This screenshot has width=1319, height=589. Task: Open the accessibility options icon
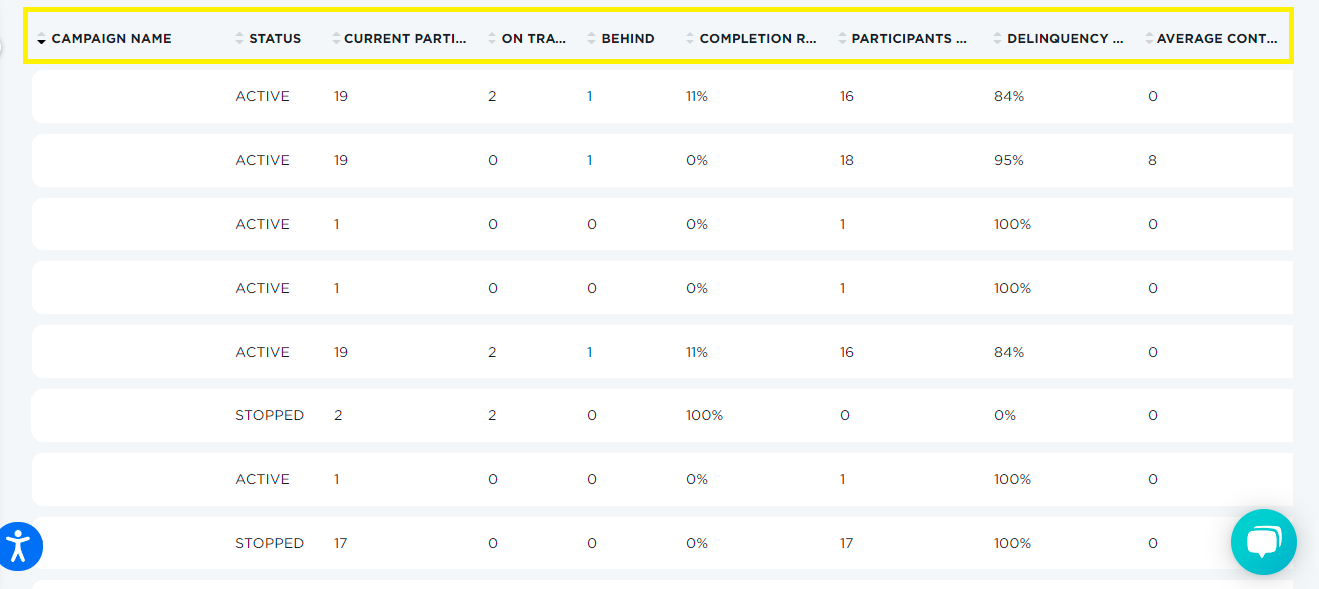pos(17,545)
